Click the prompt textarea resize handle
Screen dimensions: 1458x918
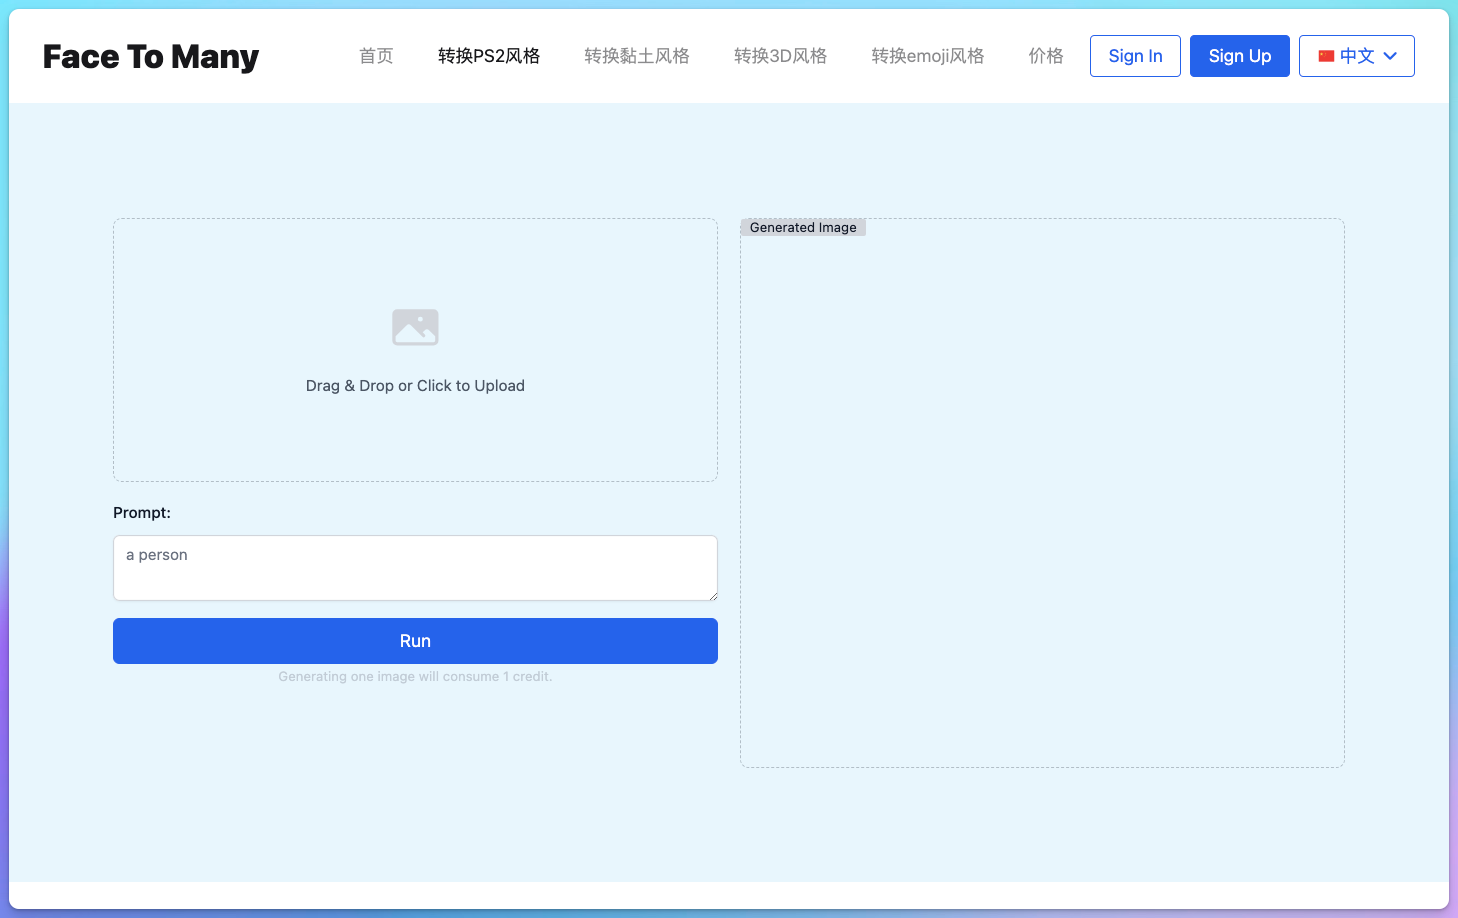713,596
